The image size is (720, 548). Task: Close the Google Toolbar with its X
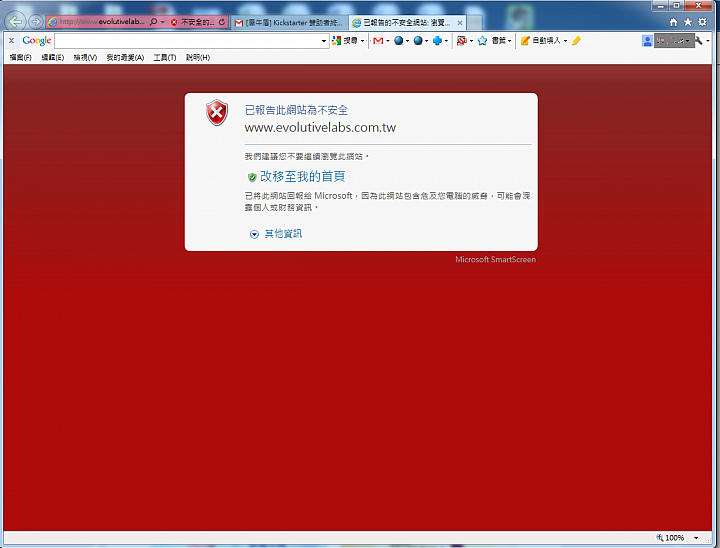coord(12,40)
